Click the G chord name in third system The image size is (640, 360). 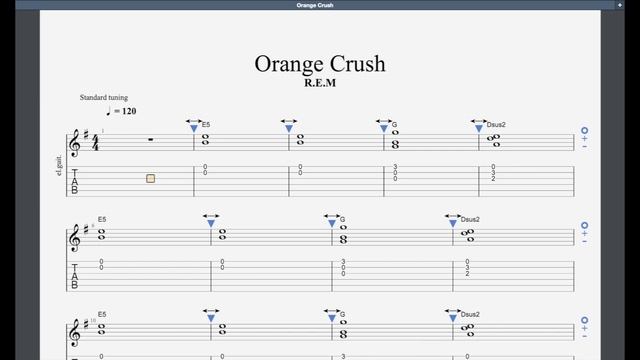coord(342,314)
